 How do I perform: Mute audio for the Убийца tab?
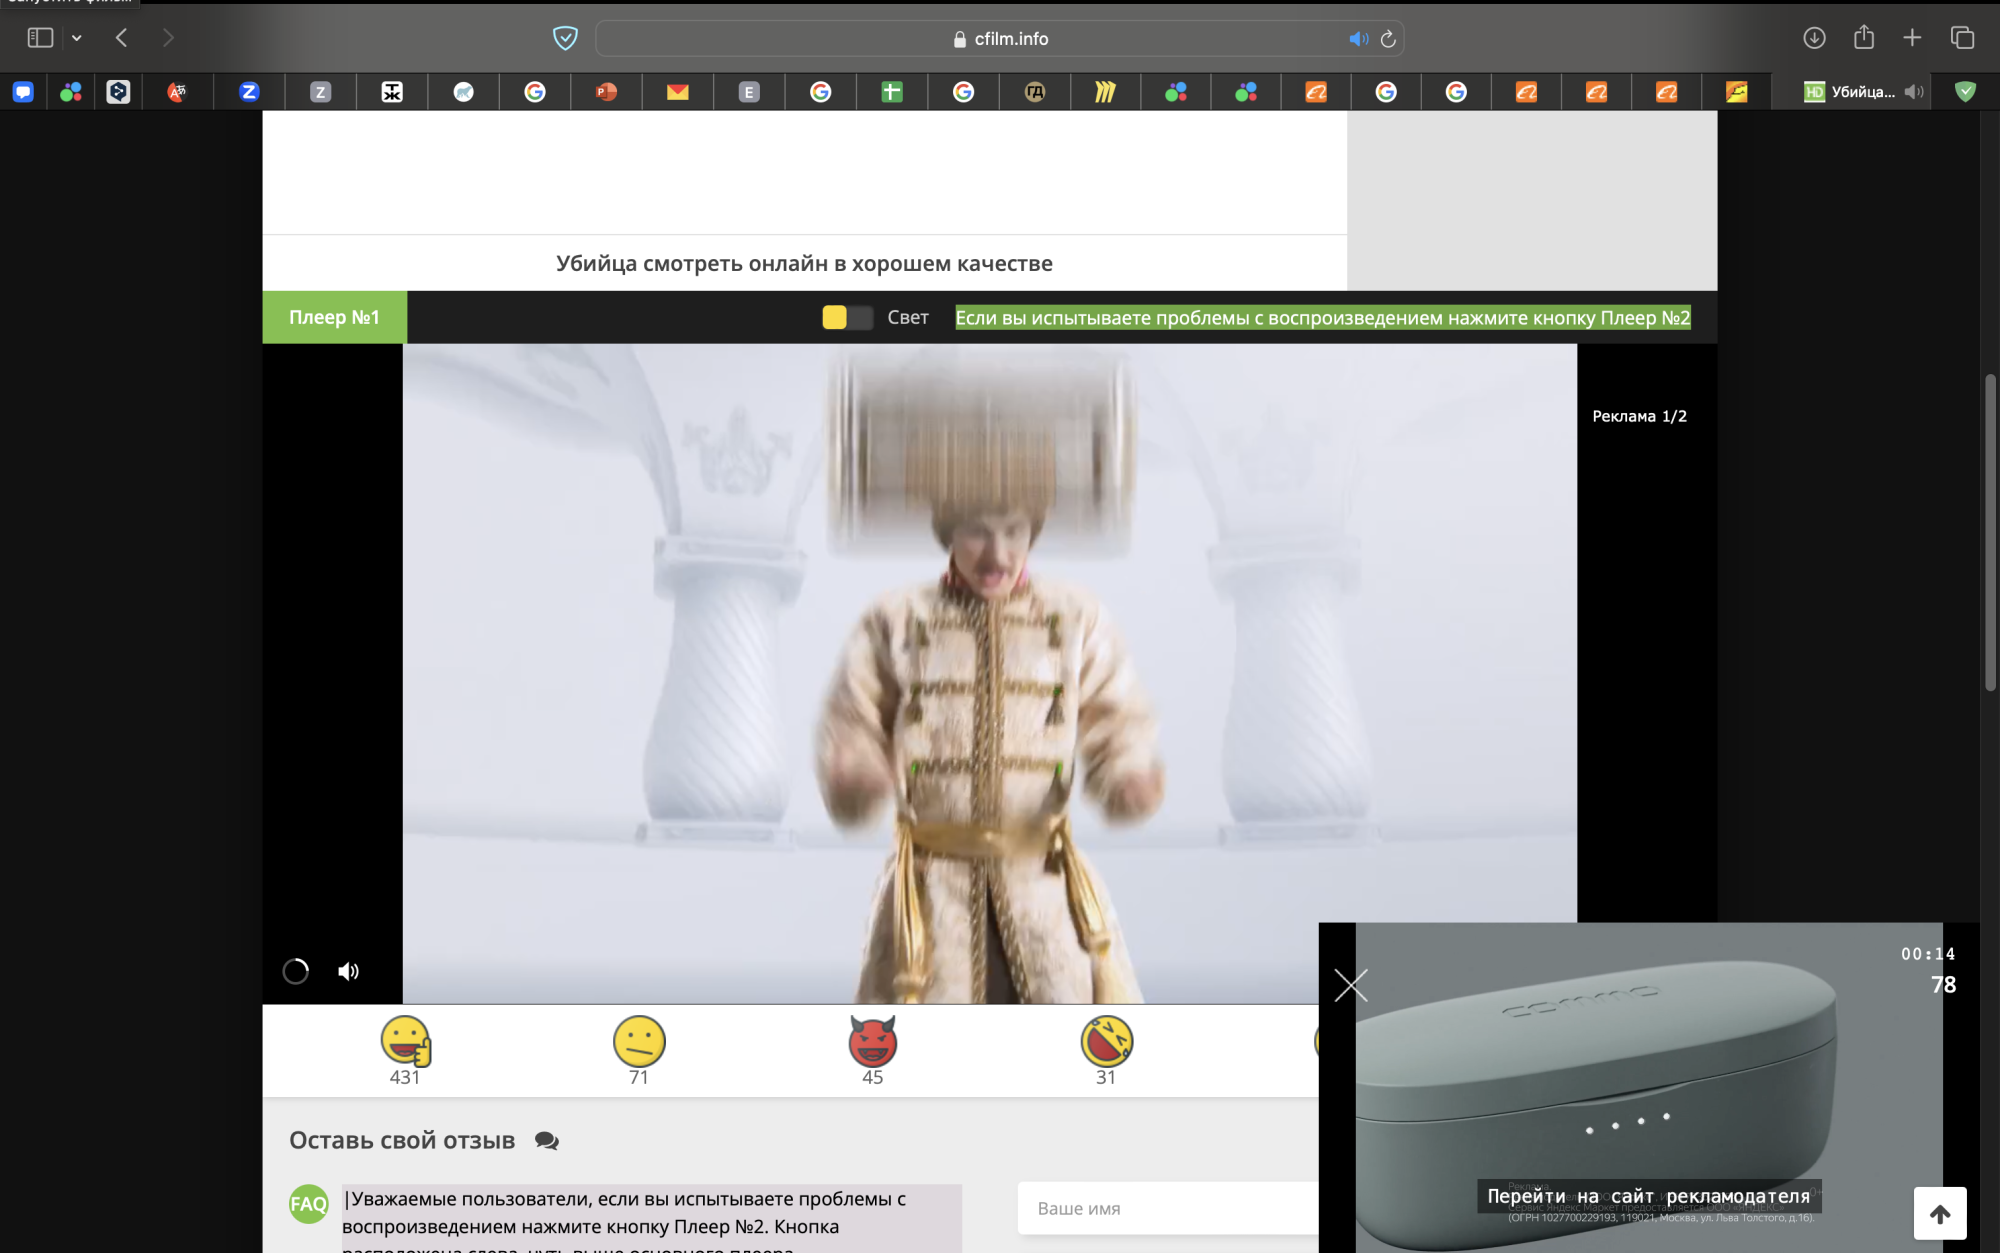(1913, 91)
